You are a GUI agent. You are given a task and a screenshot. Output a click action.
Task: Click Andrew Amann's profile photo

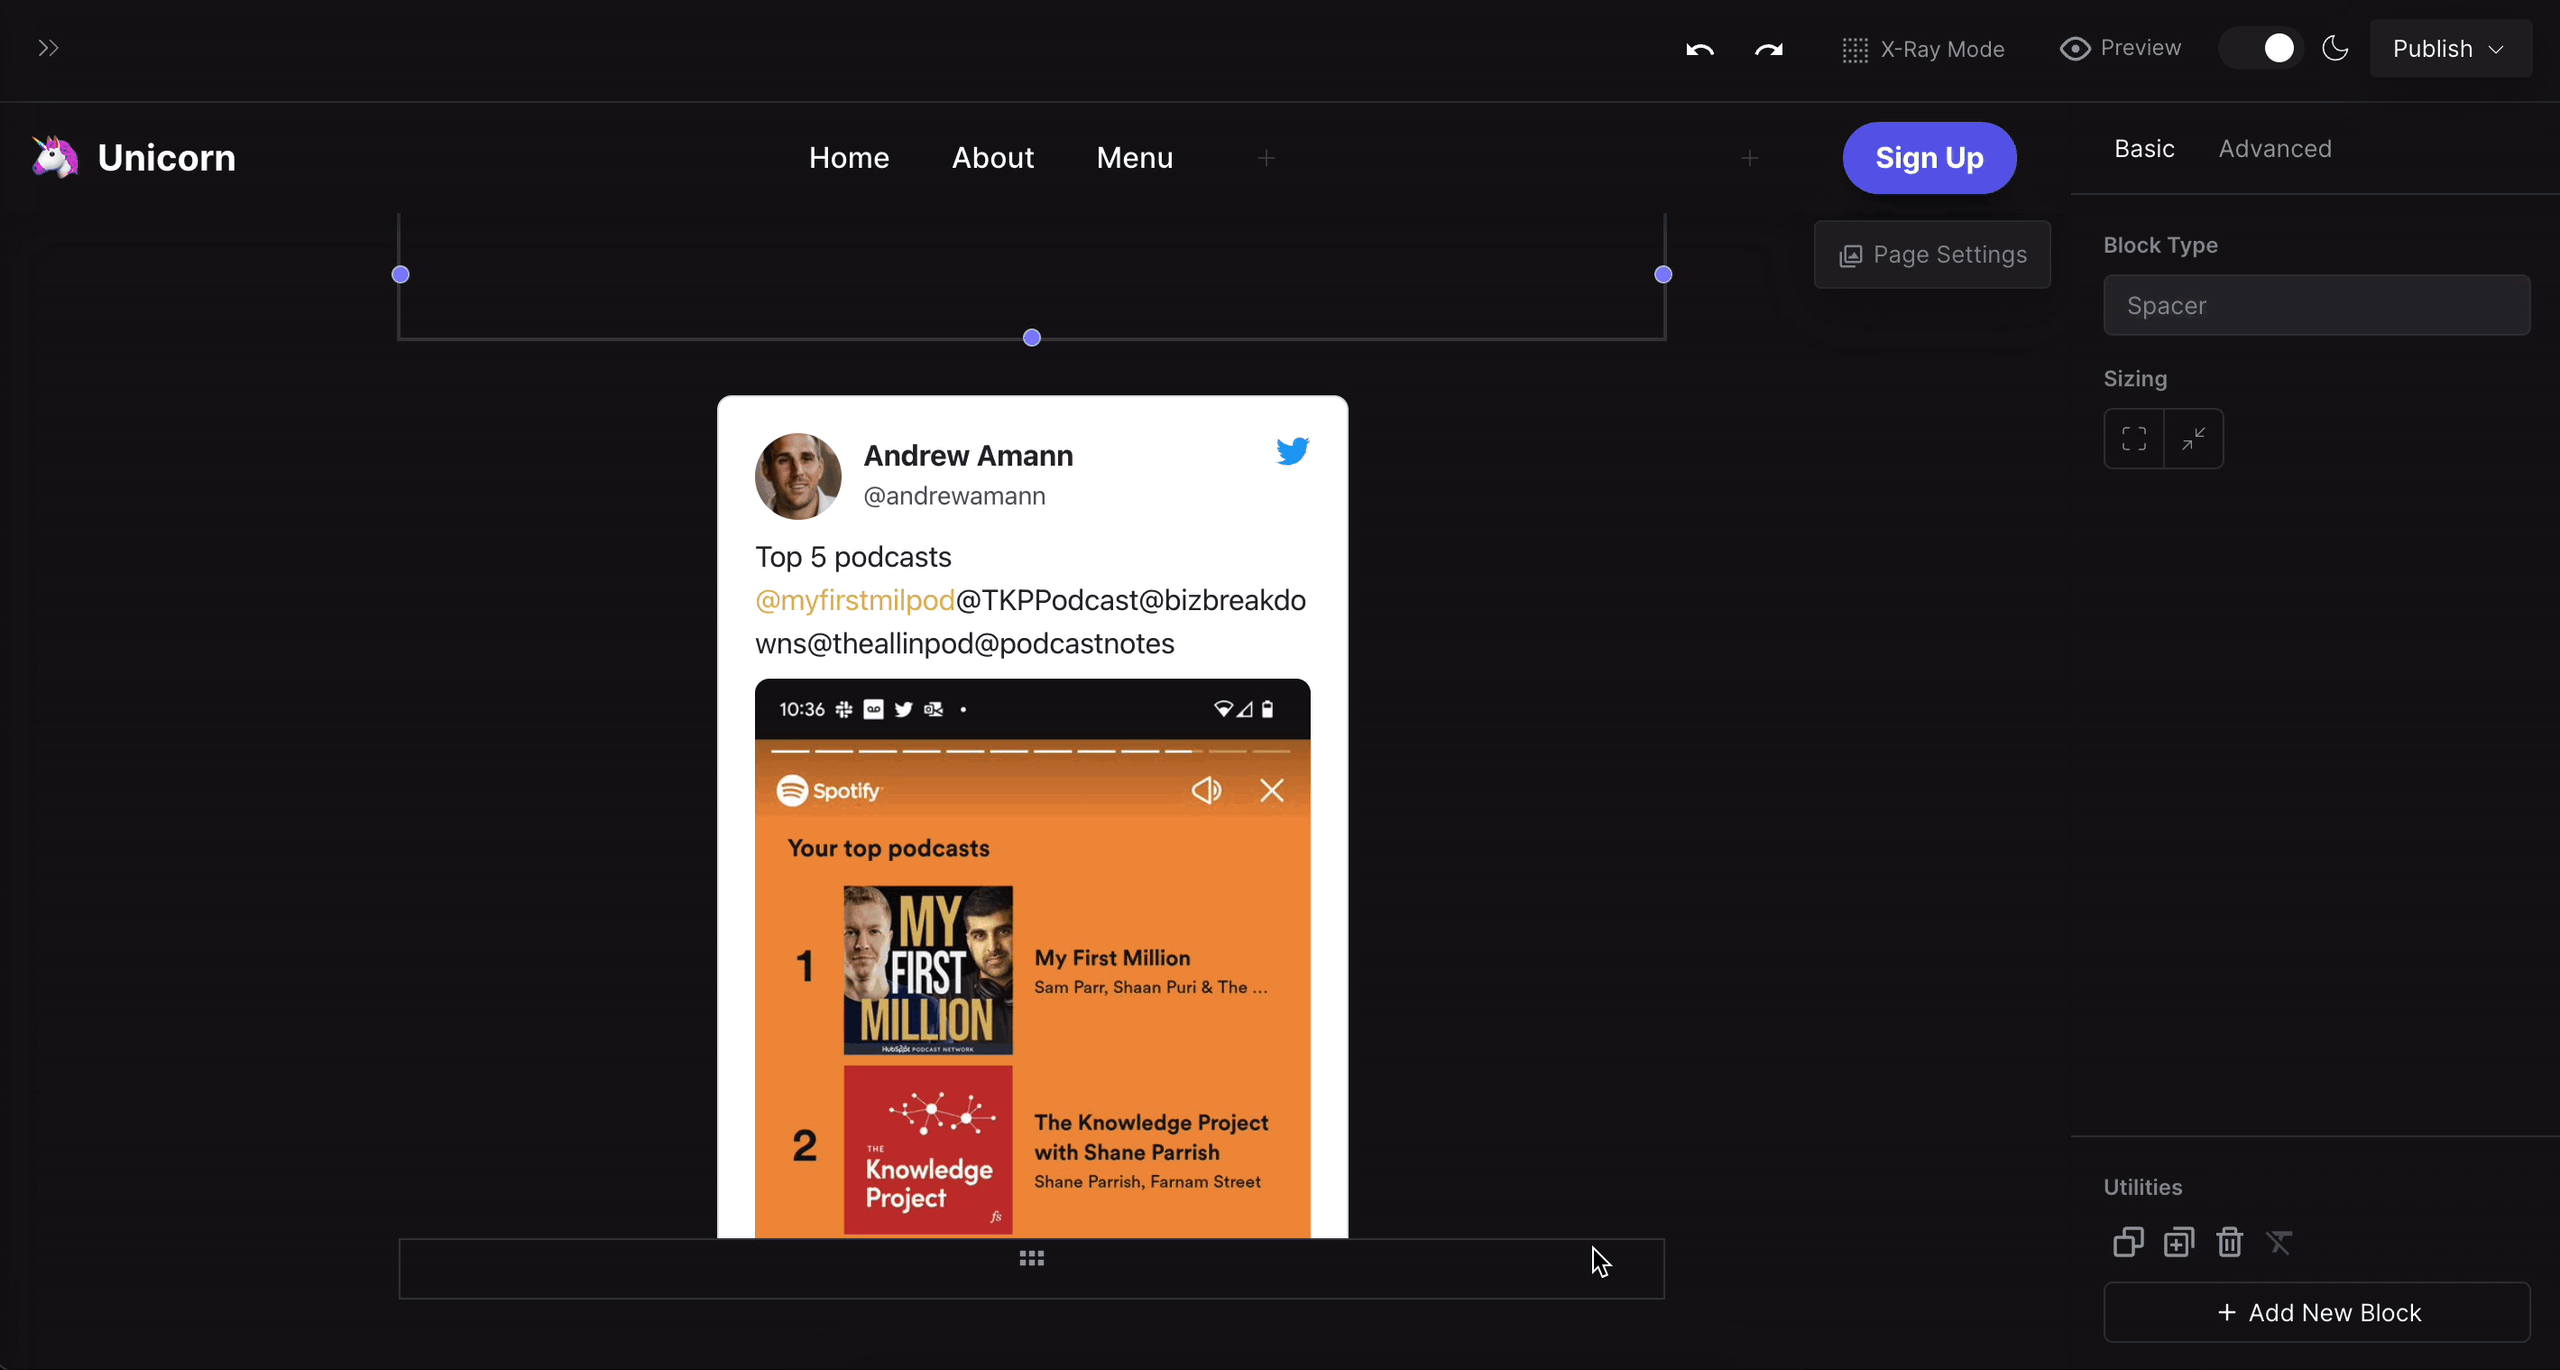(798, 476)
